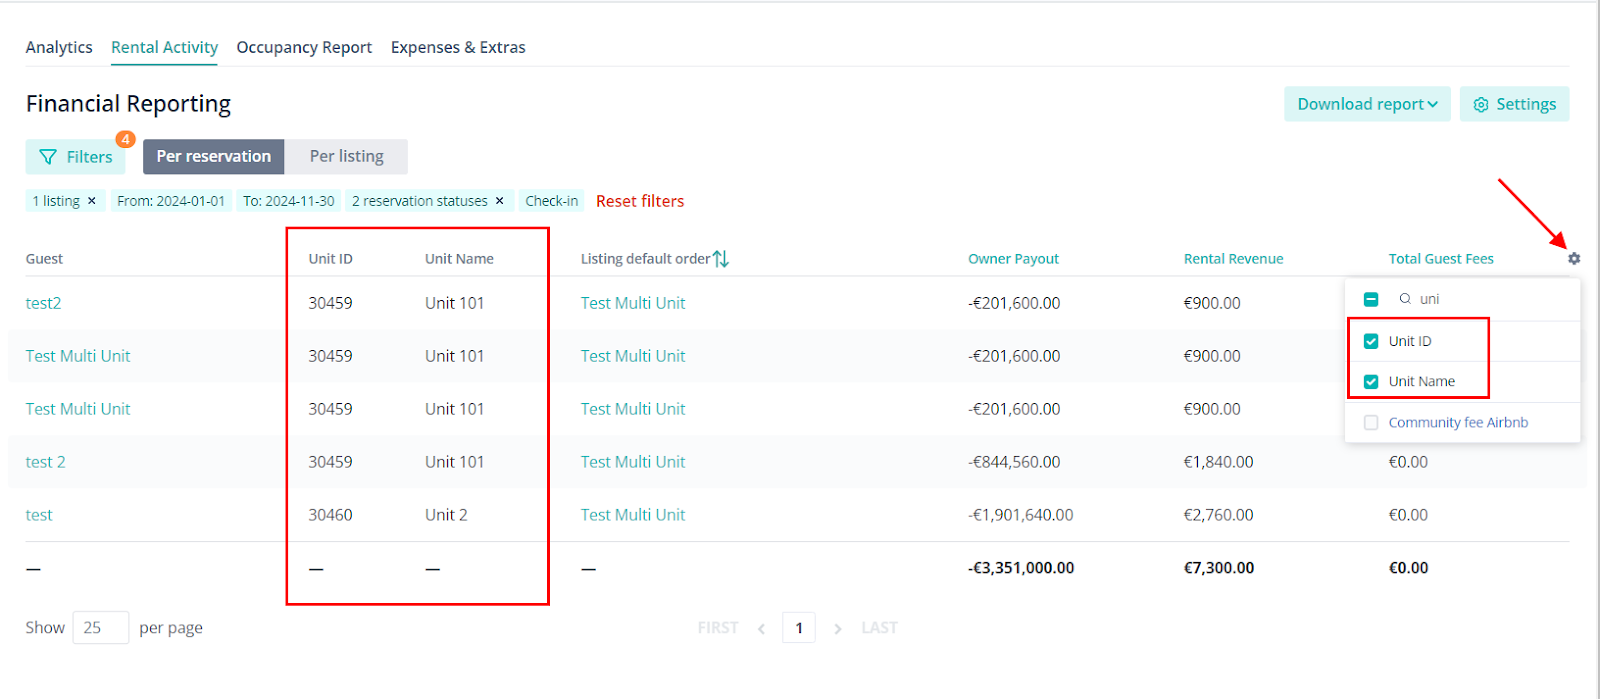Sort by Total Guest Fees header

click(x=1441, y=259)
